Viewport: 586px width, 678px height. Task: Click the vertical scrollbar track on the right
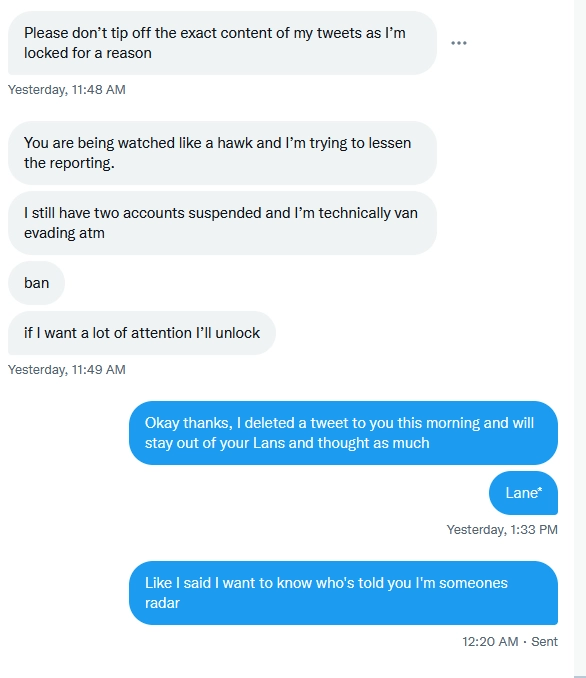[x=580, y=337]
